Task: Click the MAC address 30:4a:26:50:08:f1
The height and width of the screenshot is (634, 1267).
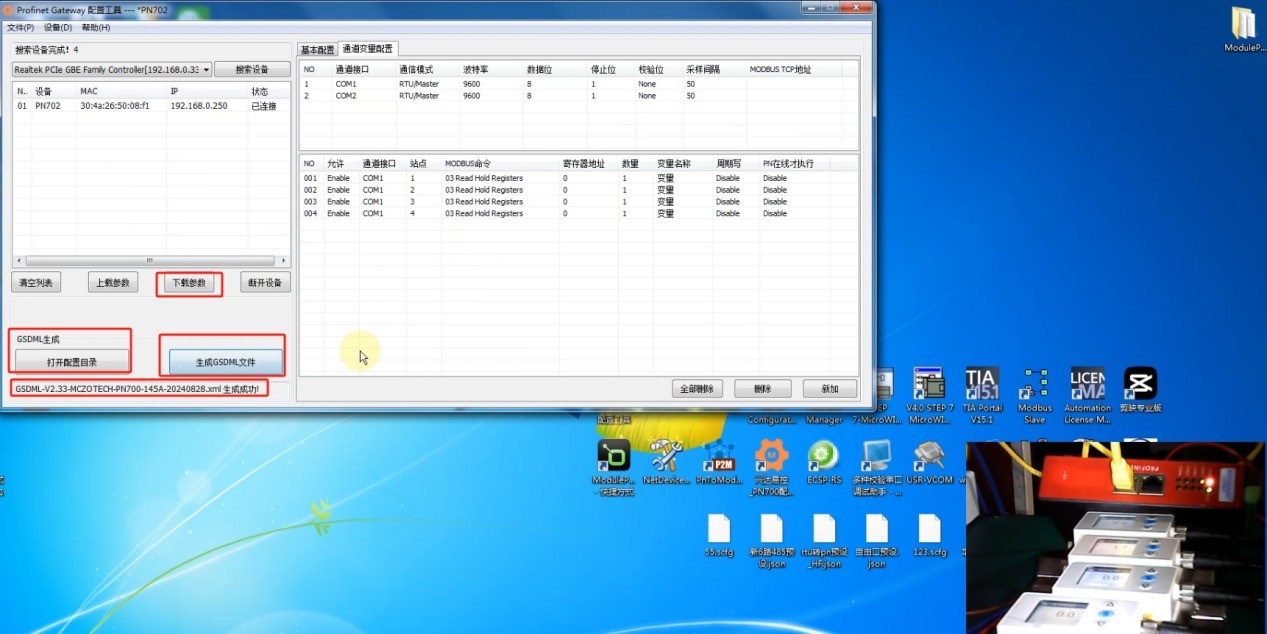Action: (115, 105)
